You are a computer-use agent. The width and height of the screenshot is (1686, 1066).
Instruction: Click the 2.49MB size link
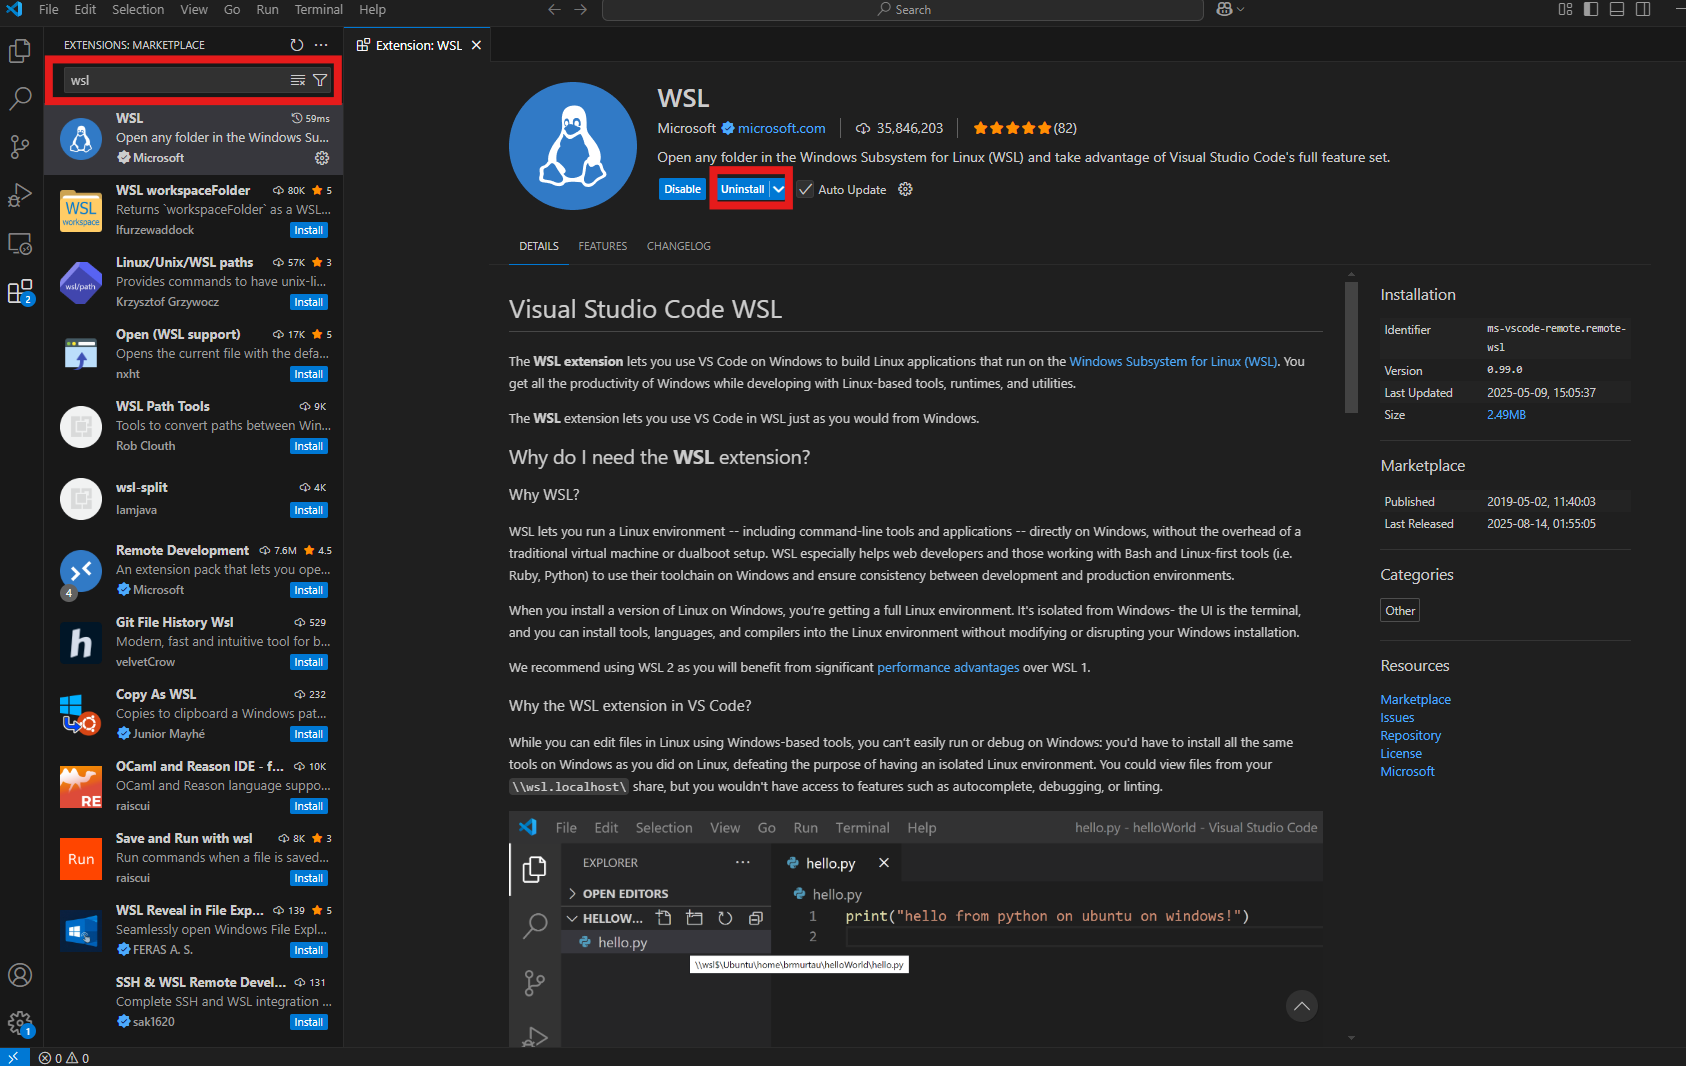click(1506, 415)
